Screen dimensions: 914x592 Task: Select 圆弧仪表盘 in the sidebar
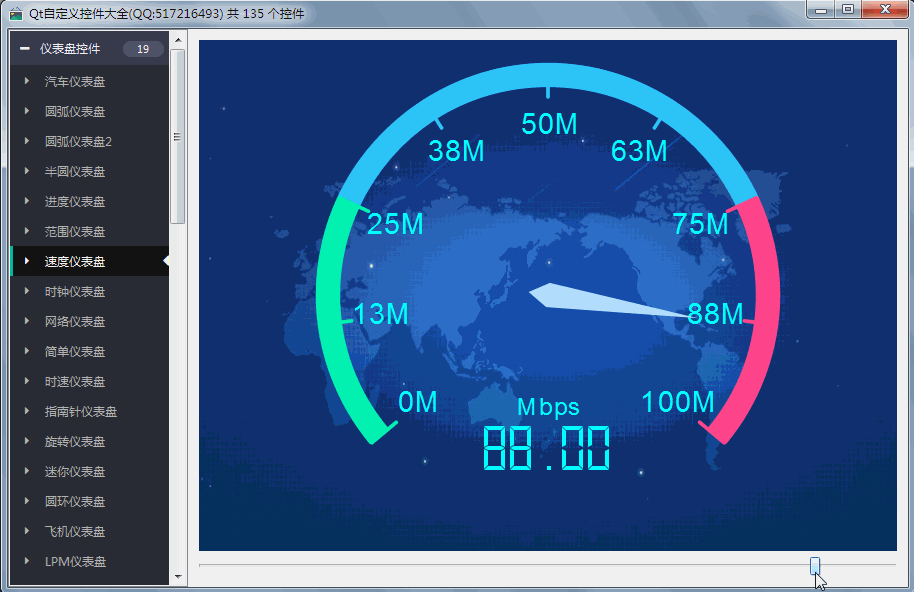(x=75, y=111)
